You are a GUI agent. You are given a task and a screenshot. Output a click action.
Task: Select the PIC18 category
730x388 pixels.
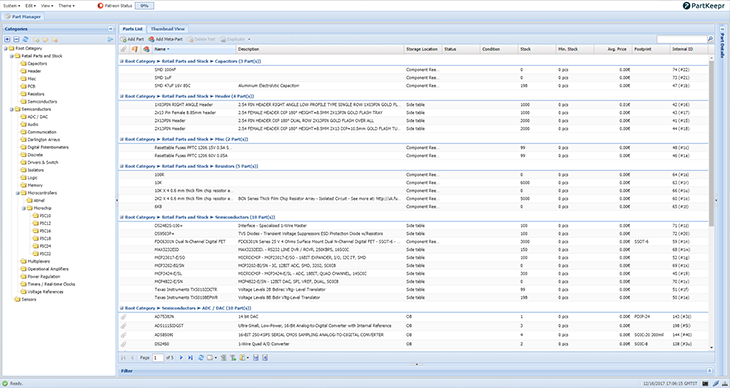pyautogui.click(x=45, y=238)
